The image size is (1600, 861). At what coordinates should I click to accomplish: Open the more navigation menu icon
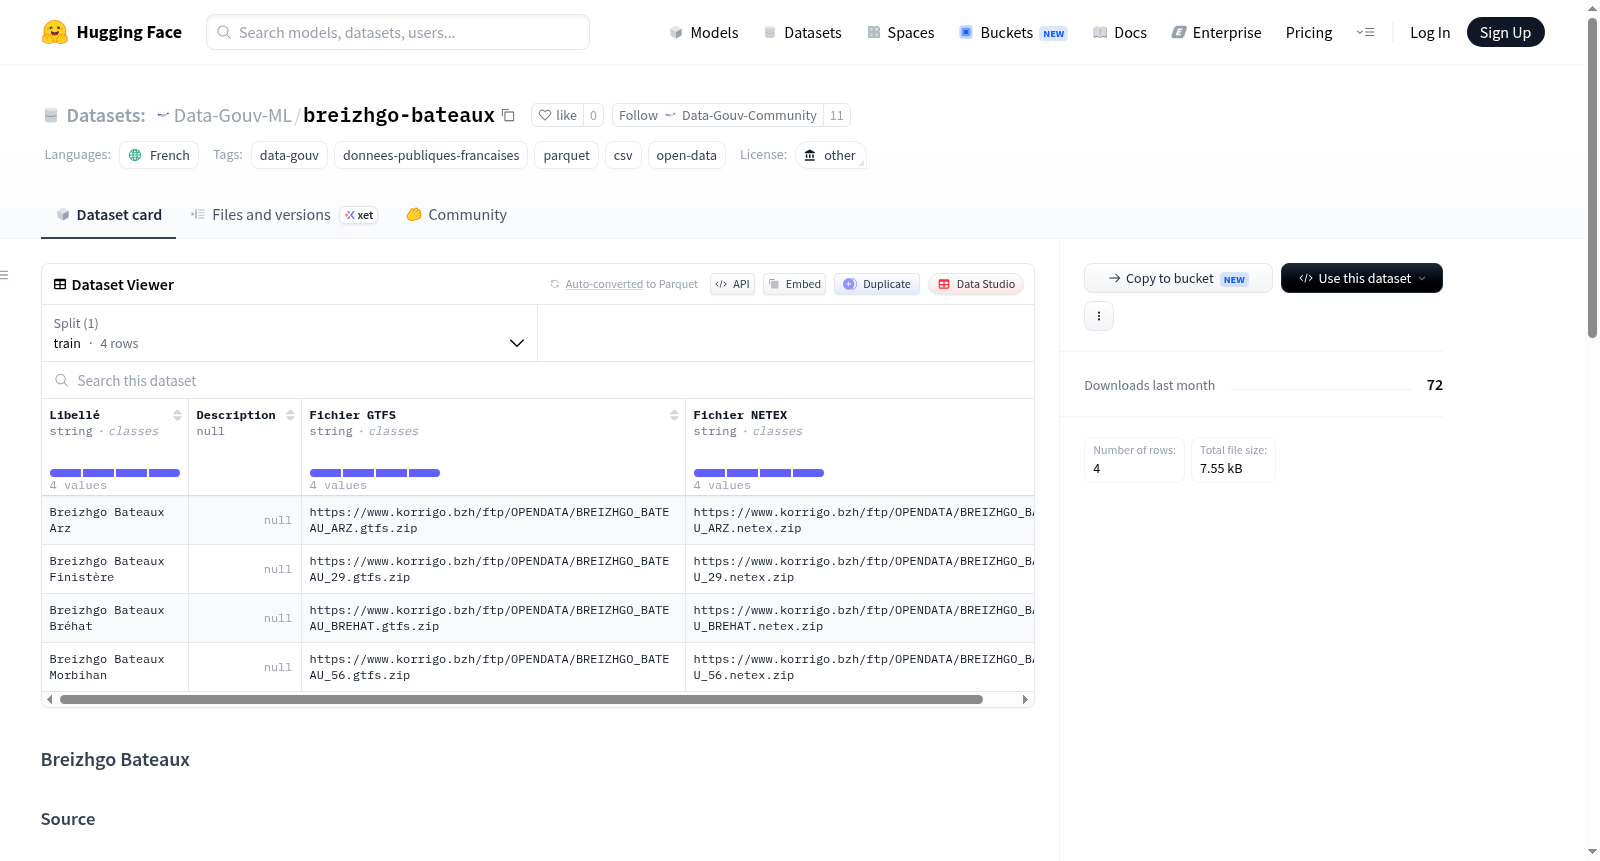(x=1365, y=32)
